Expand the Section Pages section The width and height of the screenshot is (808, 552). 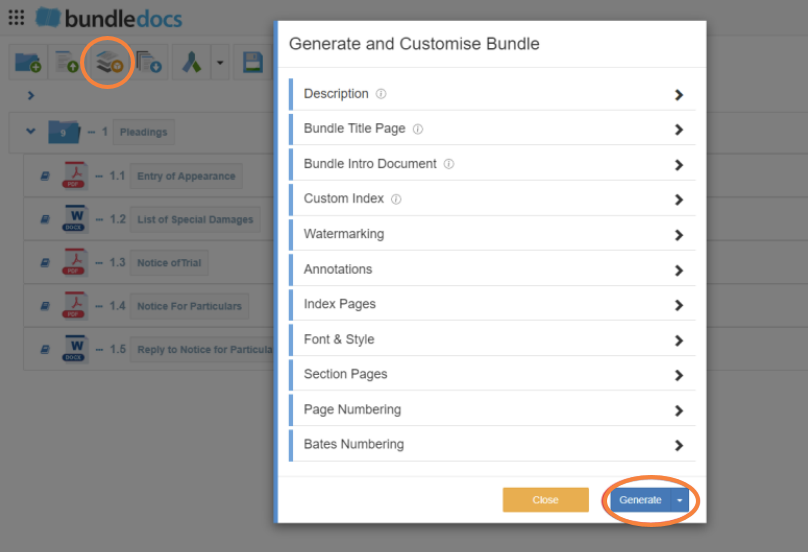[x=492, y=374]
